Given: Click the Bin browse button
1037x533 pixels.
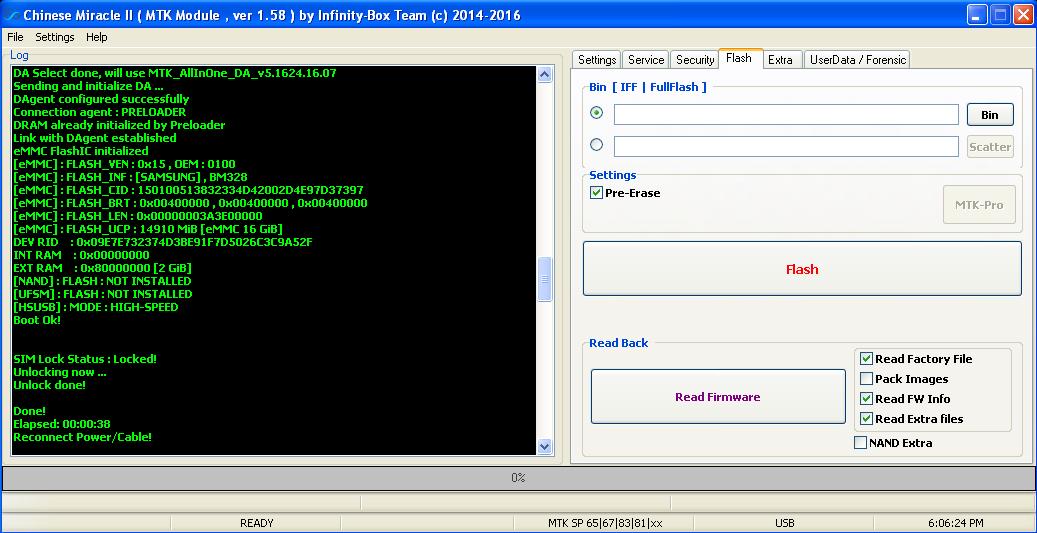Looking at the screenshot, I should 990,114.
